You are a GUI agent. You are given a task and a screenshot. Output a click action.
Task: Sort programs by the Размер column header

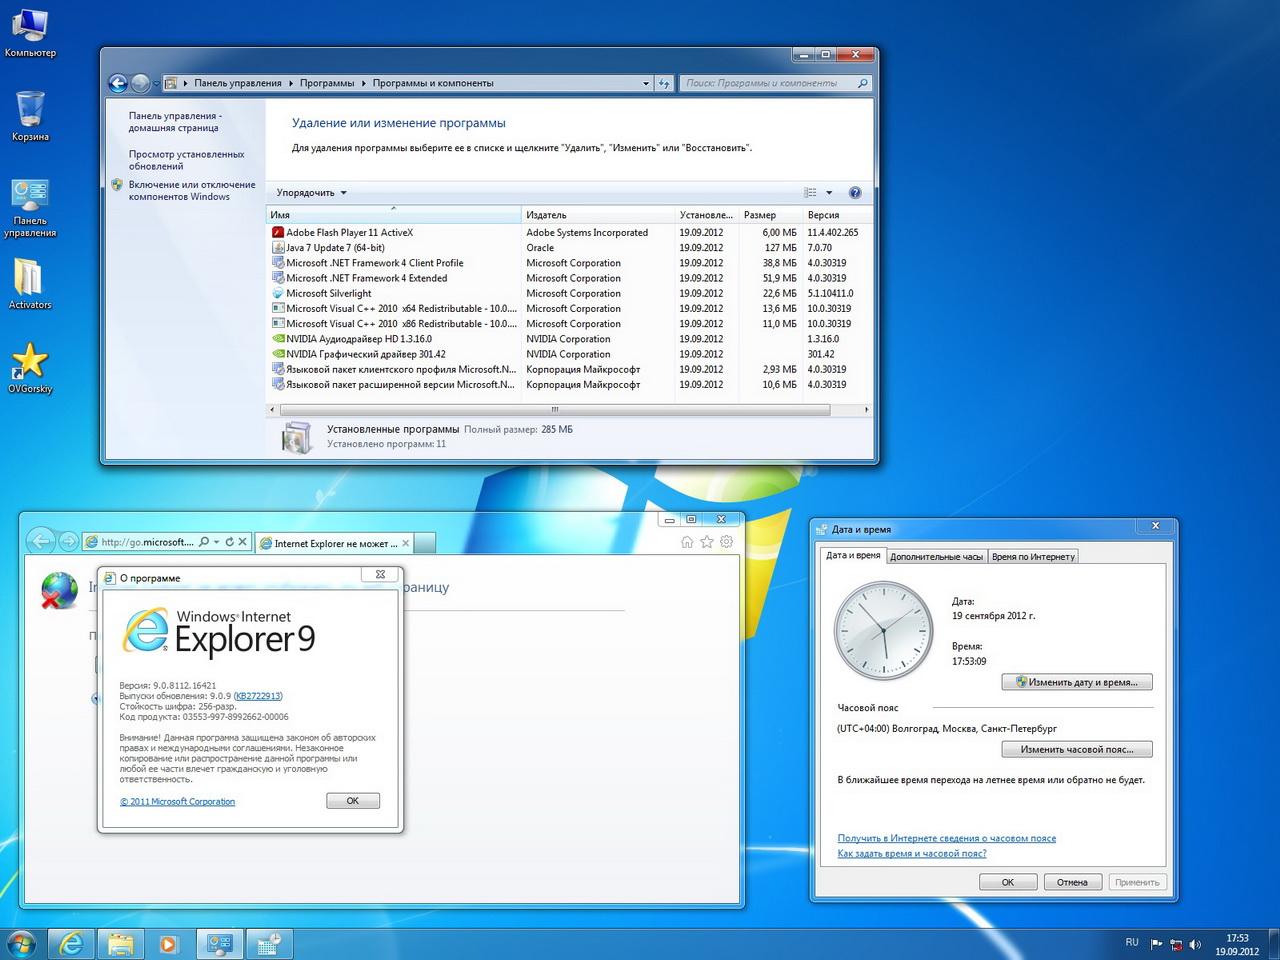click(771, 215)
